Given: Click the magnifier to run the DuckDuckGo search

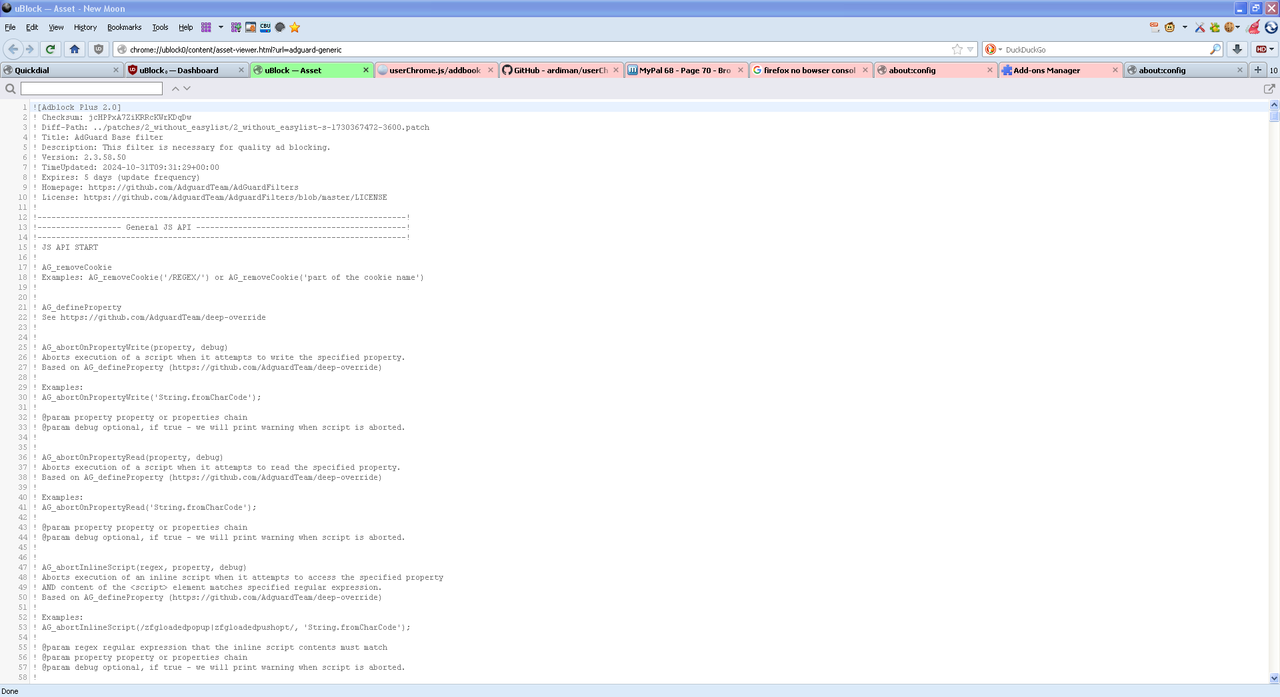Looking at the screenshot, I should point(1216,49).
